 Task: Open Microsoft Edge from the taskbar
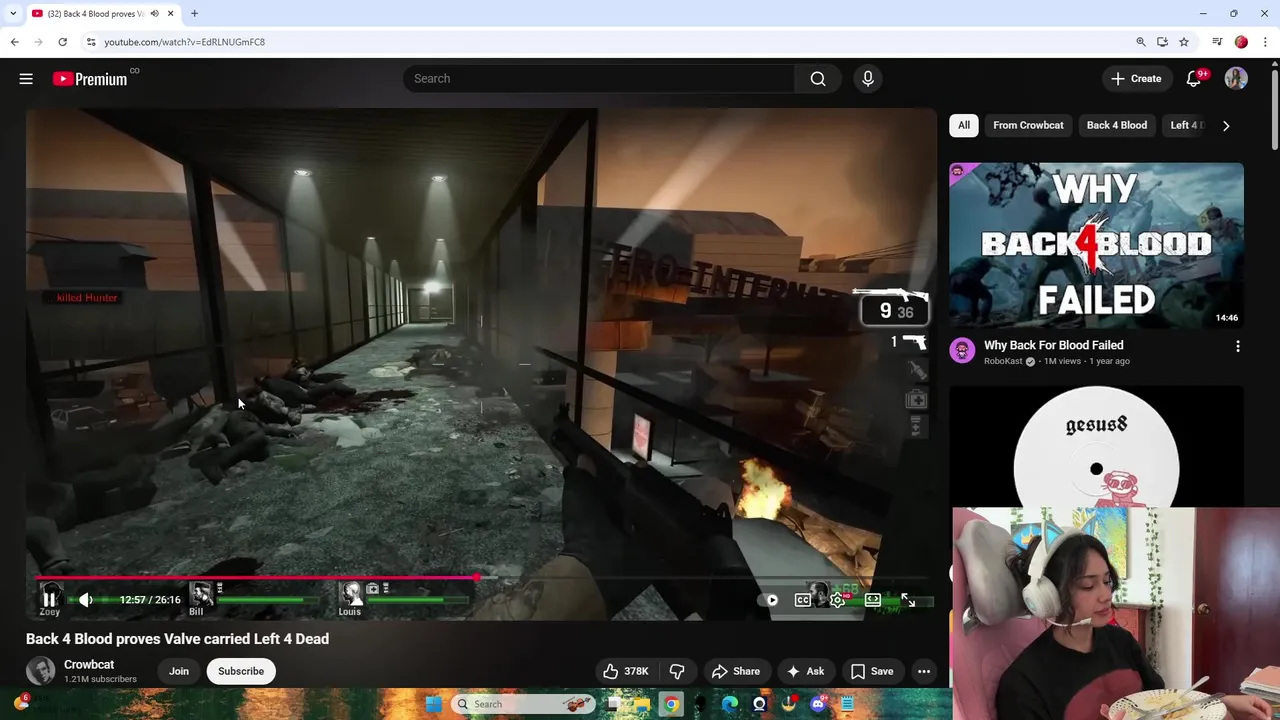click(730, 704)
